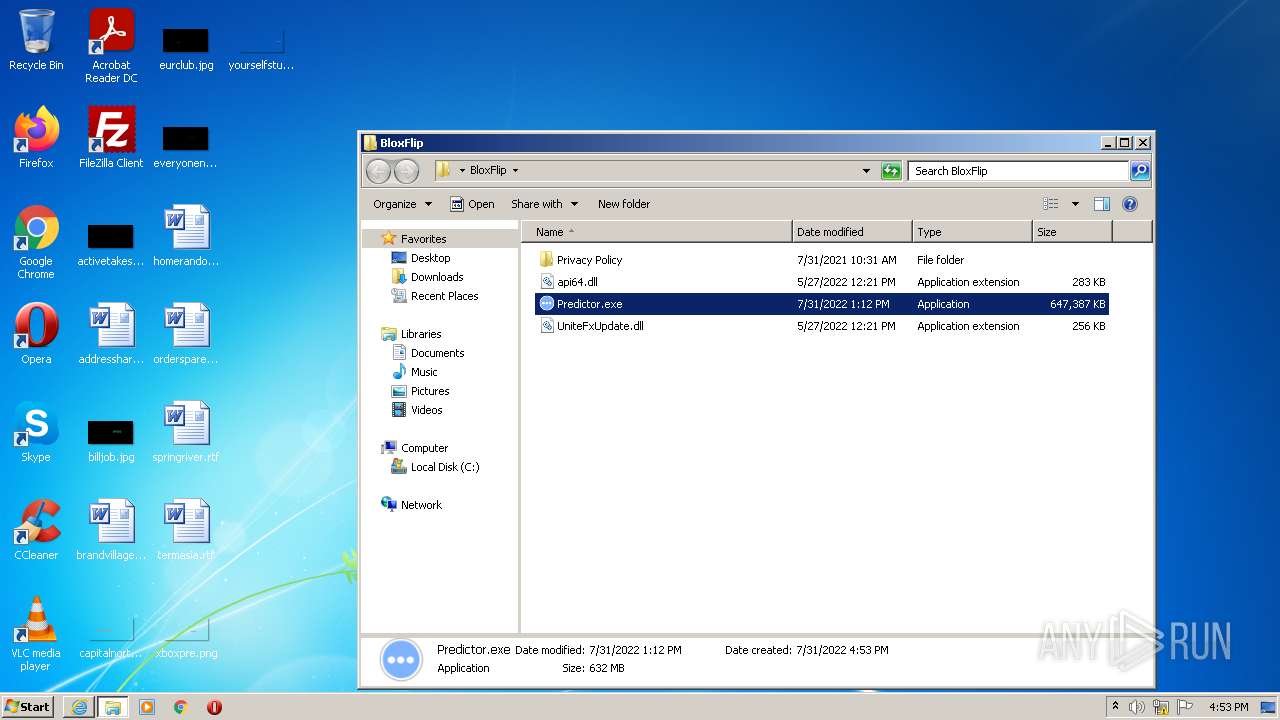Select the UniteFxUpdate.dll file
Image resolution: width=1280 pixels, height=720 pixels.
(x=600, y=326)
